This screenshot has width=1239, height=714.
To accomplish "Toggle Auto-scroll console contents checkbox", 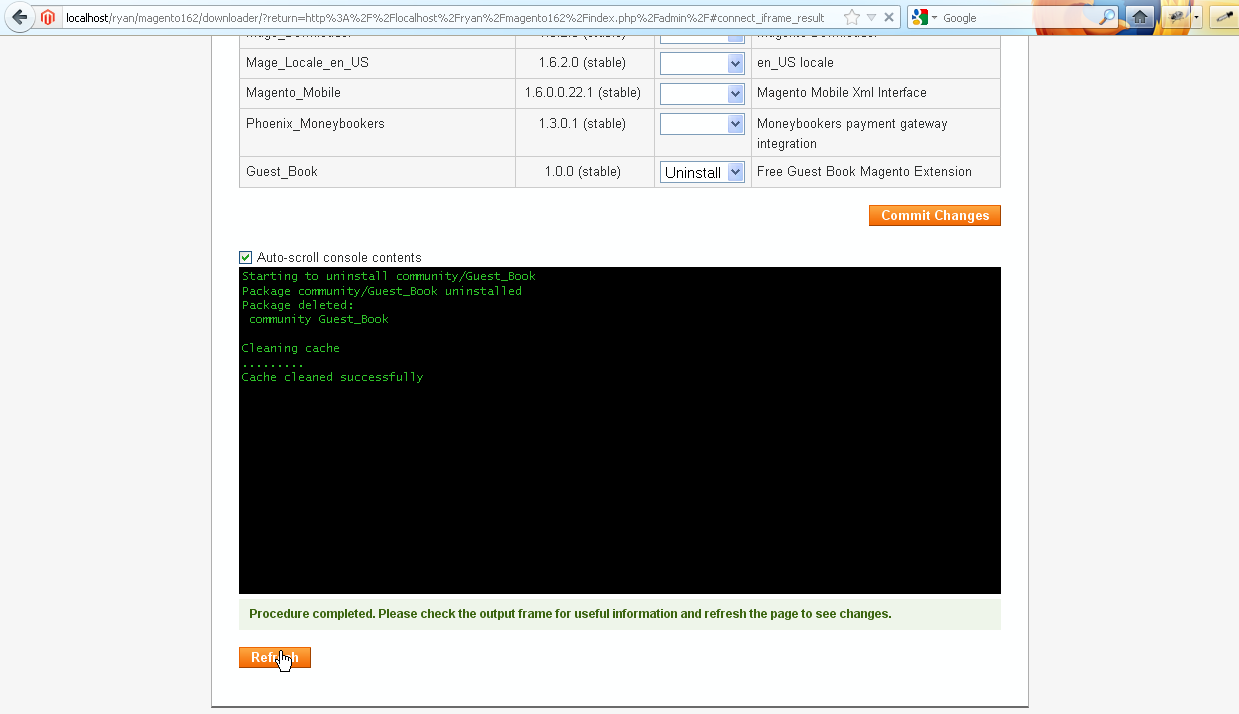I will (246, 257).
